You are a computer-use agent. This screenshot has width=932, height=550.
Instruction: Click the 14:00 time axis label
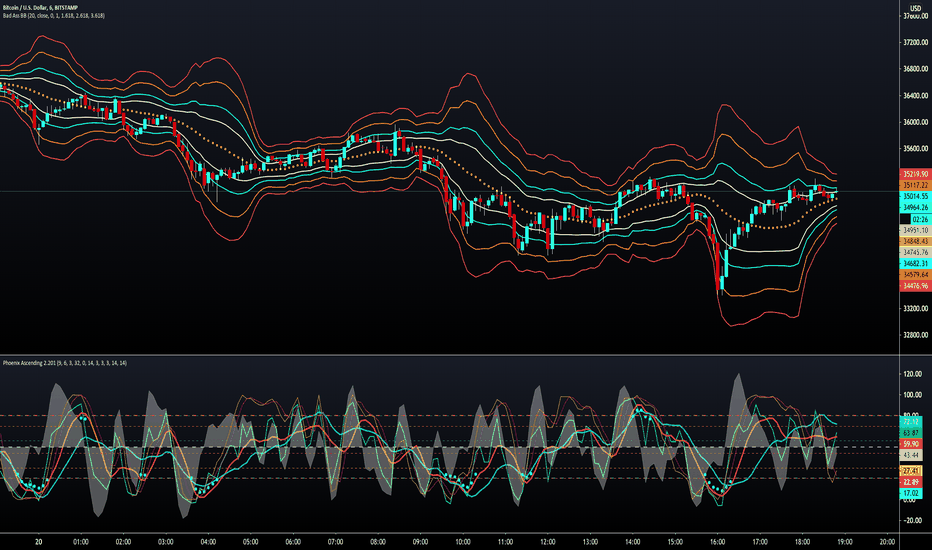(x=632, y=542)
